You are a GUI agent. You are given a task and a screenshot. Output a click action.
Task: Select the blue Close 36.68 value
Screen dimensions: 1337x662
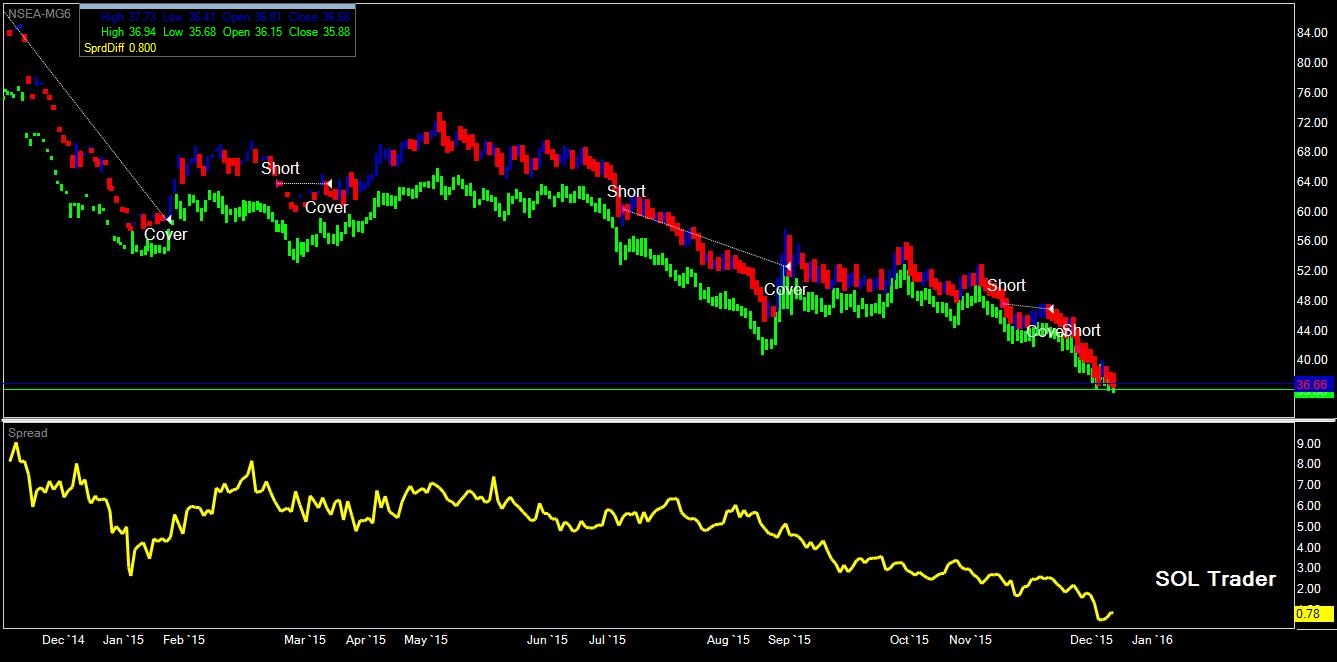[319, 17]
